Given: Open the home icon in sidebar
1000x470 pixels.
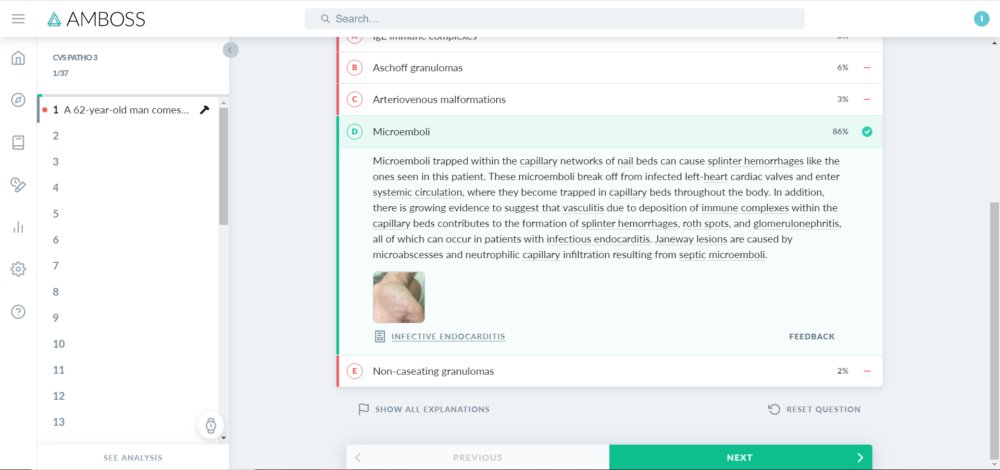Looking at the screenshot, I should pyautogui.click(x=18, y=58).
